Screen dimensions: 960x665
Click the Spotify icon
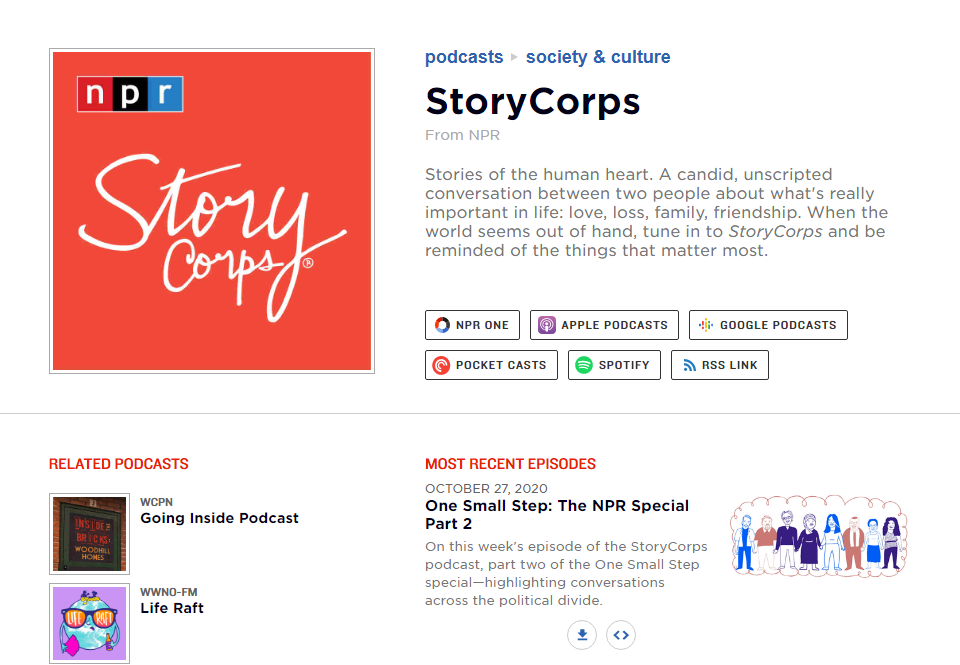pos(584,365)
